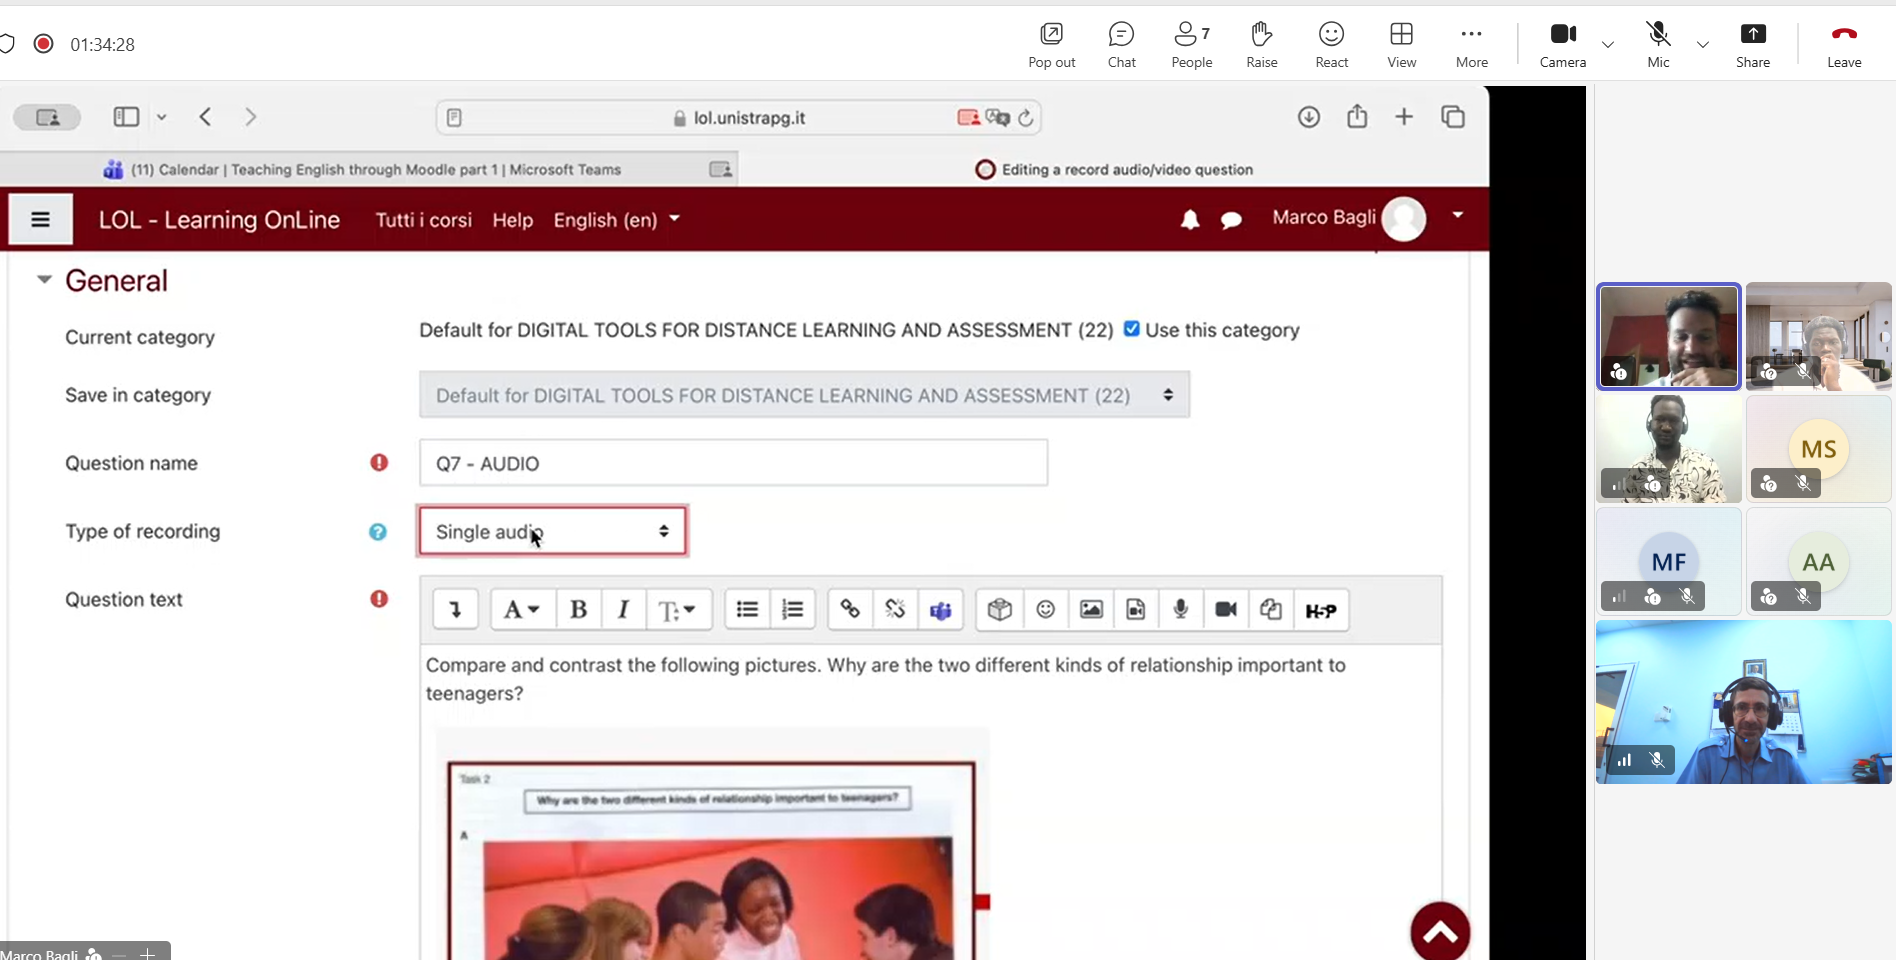Toggle the browser sidebar
Image resolution: width=1896 pixels, height=960 pixels.
(x=126, y=117)
